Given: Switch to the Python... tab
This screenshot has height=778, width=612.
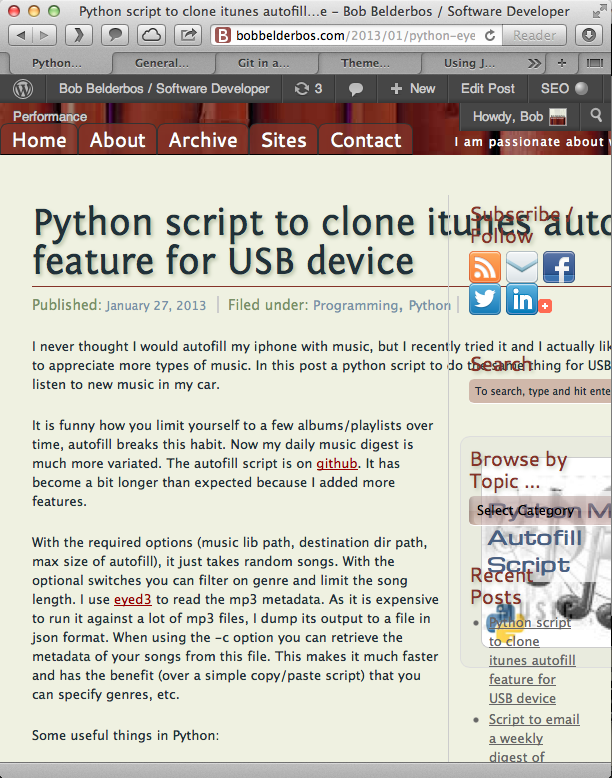Looking at the screenshot, I should tap(57, 63).
